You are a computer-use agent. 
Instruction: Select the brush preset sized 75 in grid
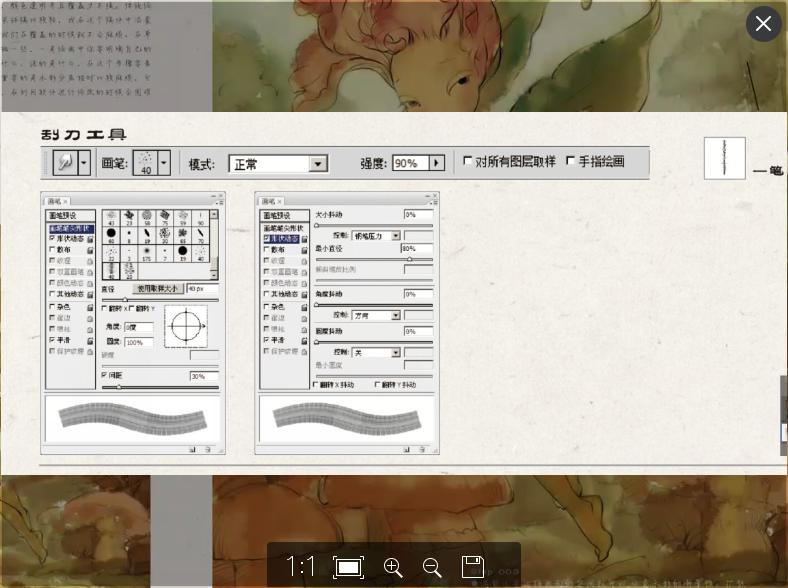click(x=165, y=218)
